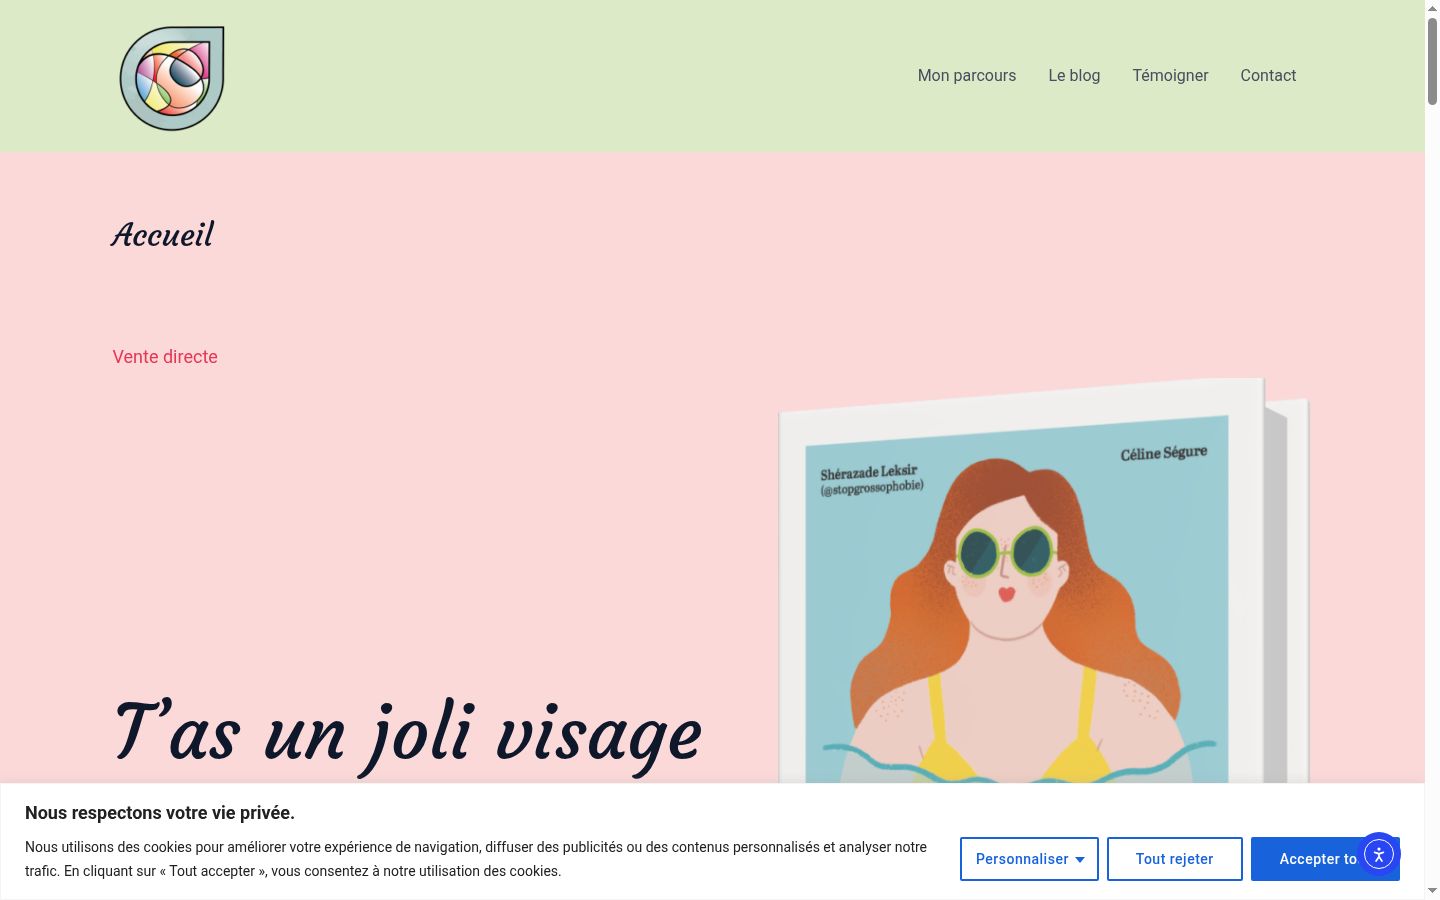Image resolution: width=1440 pixels, height=900 pixels.
Task: Click the site logo in the header
Action: point(172,78)
